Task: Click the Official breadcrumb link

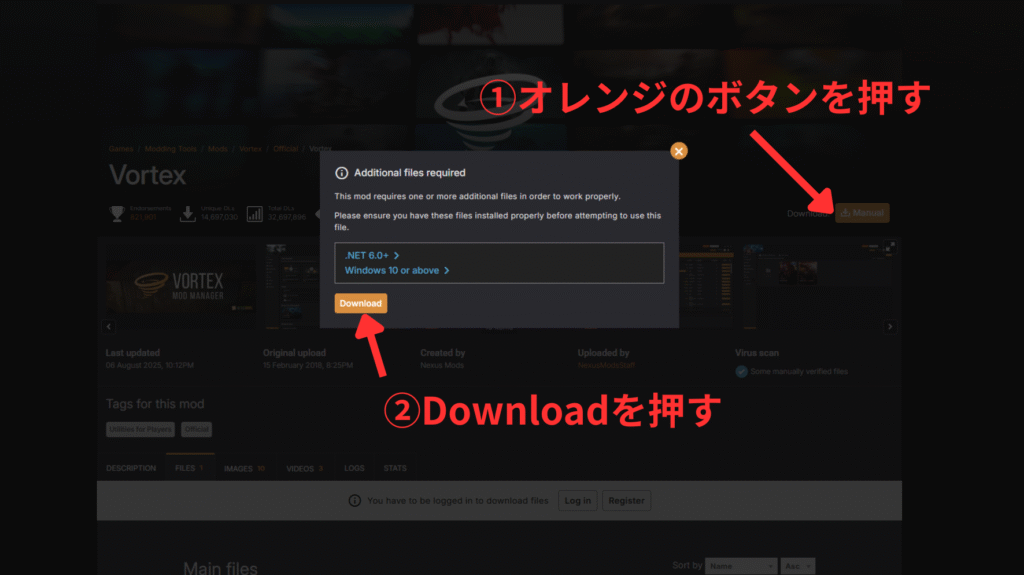Action: [285, 149]
